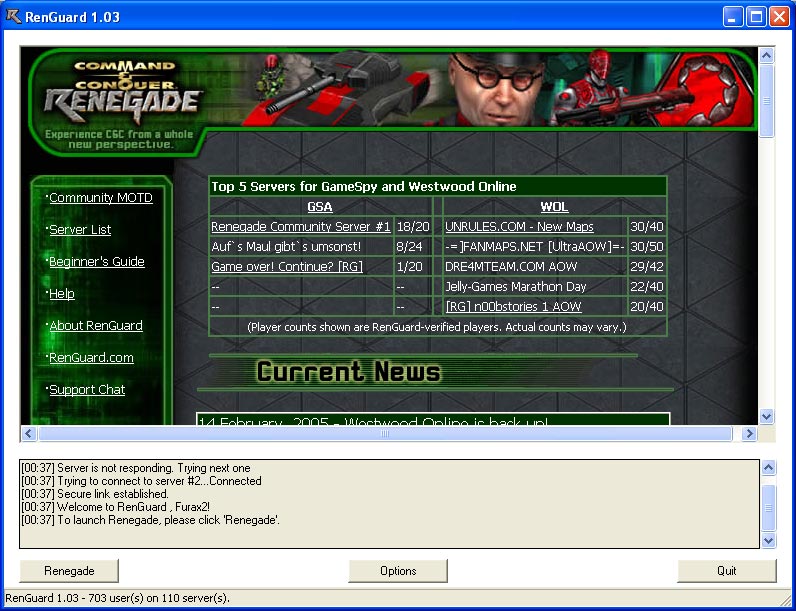Open UNRULES.COM - New Maps server link
The width and height of the screenshot is (796, 611).
(x=519, y=226)
